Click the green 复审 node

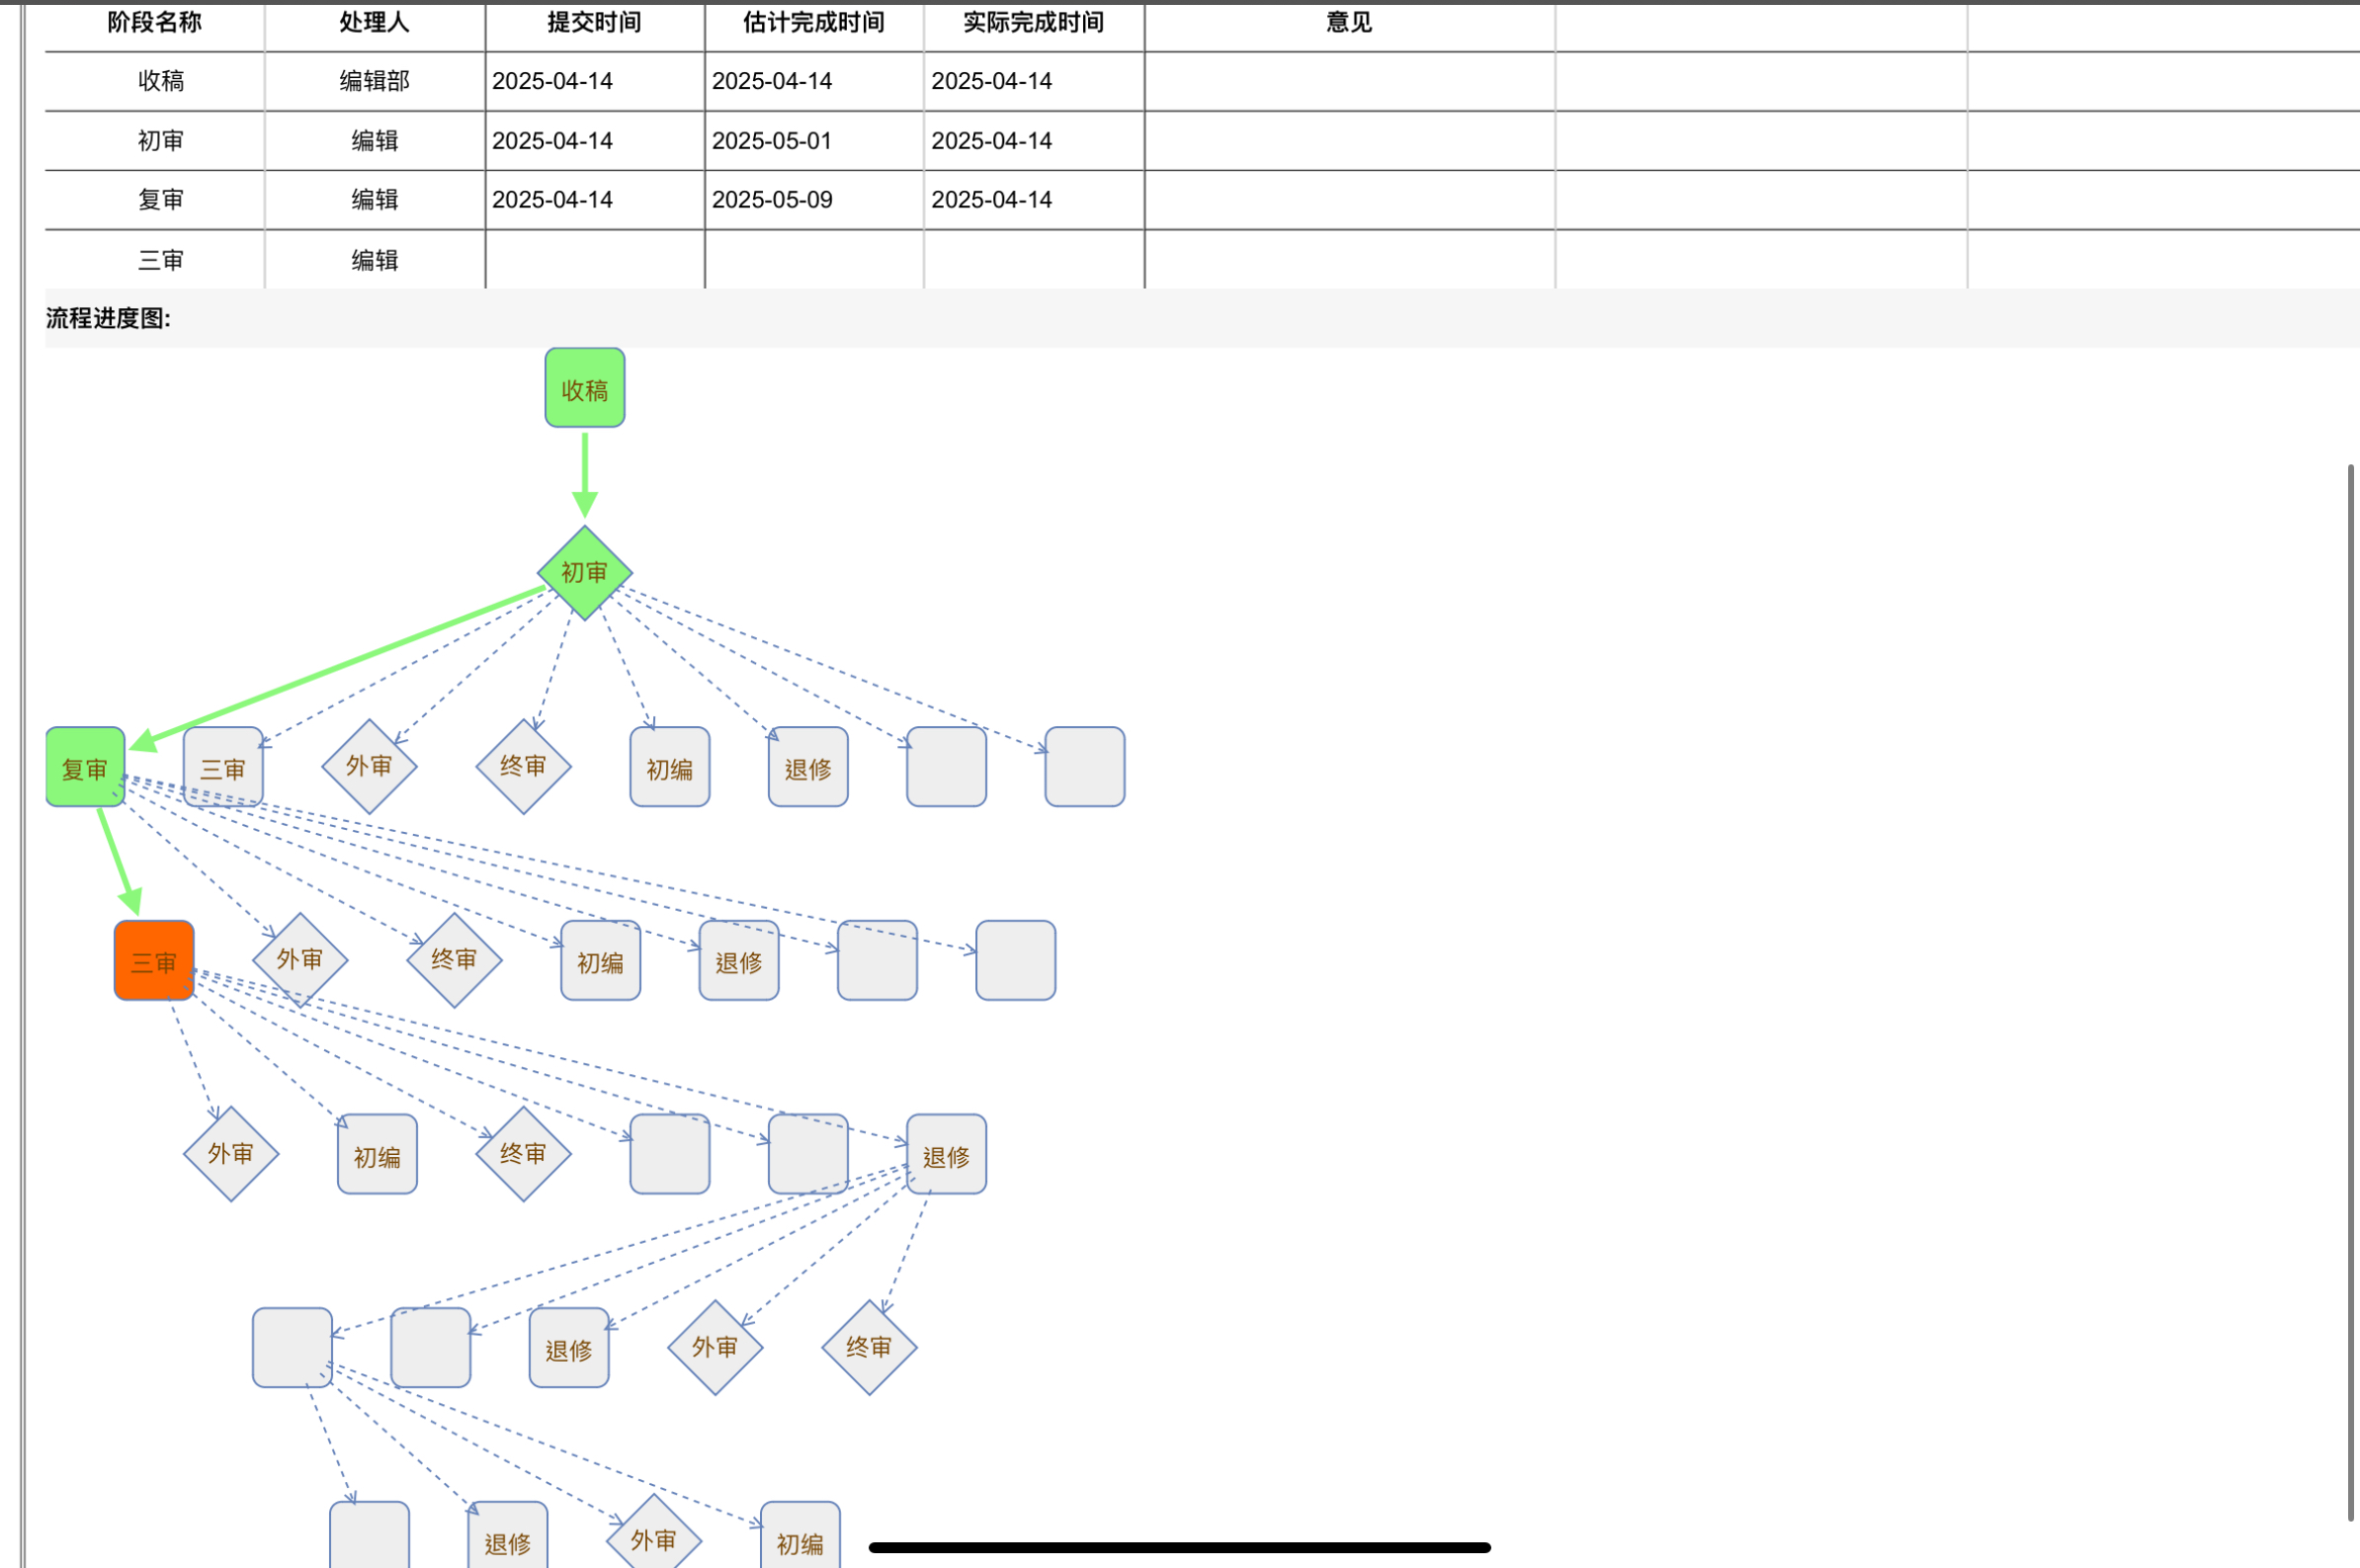click(x=85, y=767)
